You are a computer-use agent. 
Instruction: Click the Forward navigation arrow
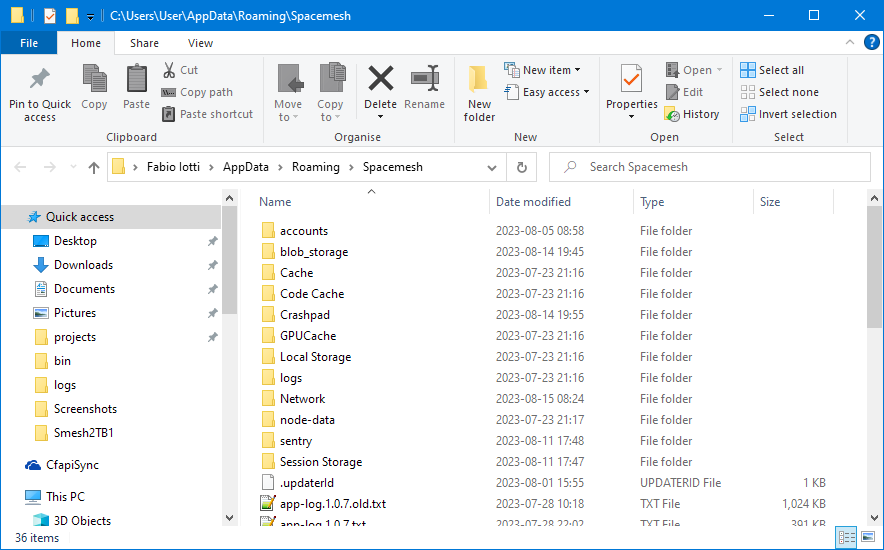pyautogui.click(x=50, y=167)
